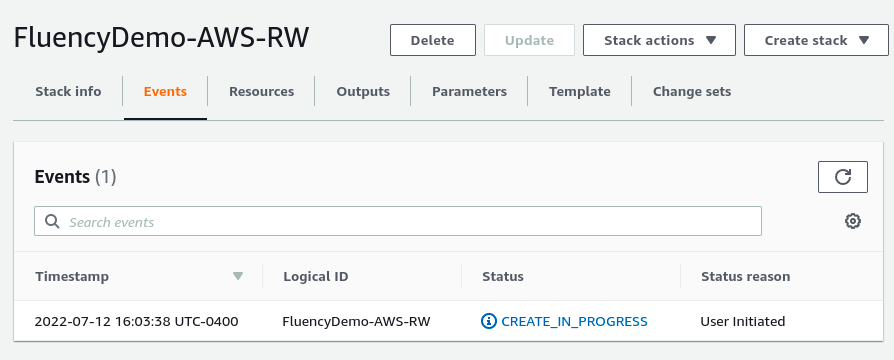Open the Stack info tab

(x=68, y=91)
